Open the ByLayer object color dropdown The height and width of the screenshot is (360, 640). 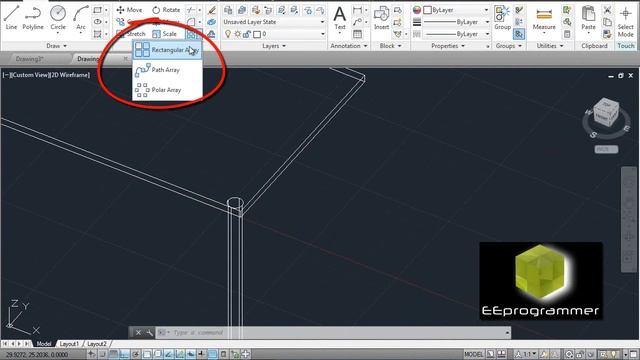click(x=456, y=10)
